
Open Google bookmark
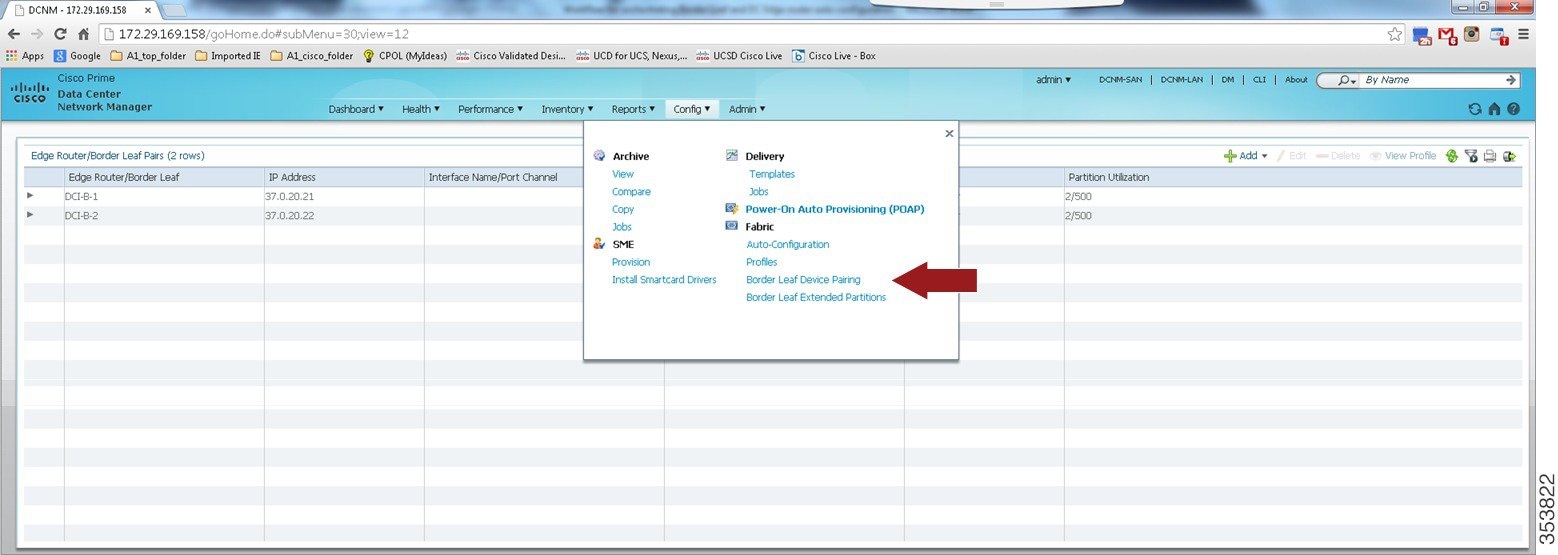pos(77,56)
